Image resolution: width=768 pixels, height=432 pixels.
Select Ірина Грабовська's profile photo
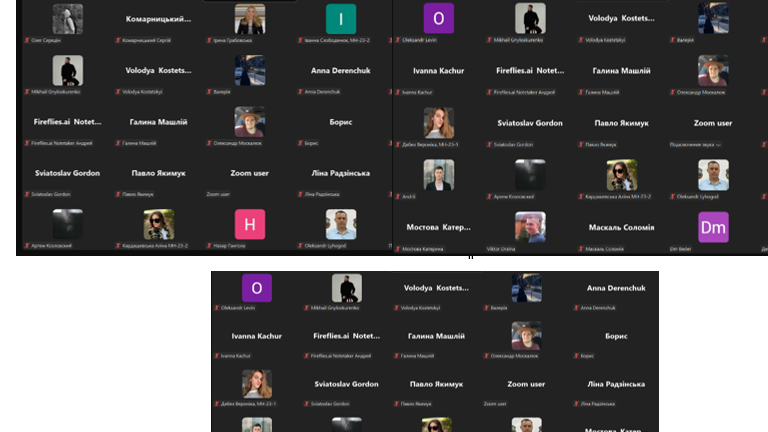pyautogui.click(x=249, y=18)
